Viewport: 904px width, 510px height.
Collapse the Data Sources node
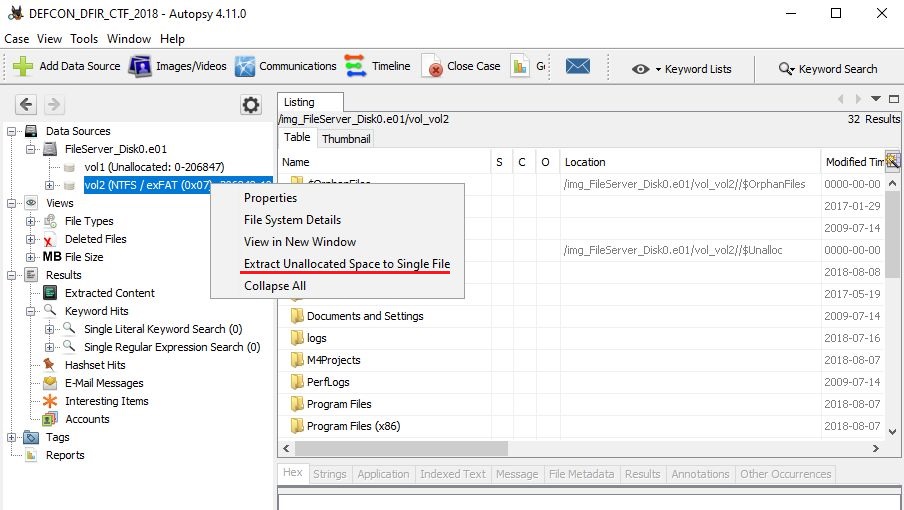point(12,131)
